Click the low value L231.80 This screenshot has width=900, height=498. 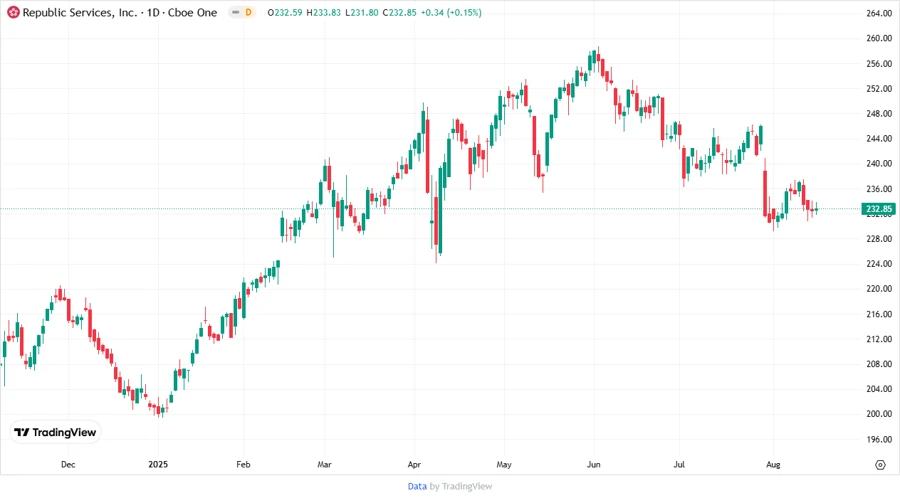point(362,13)
